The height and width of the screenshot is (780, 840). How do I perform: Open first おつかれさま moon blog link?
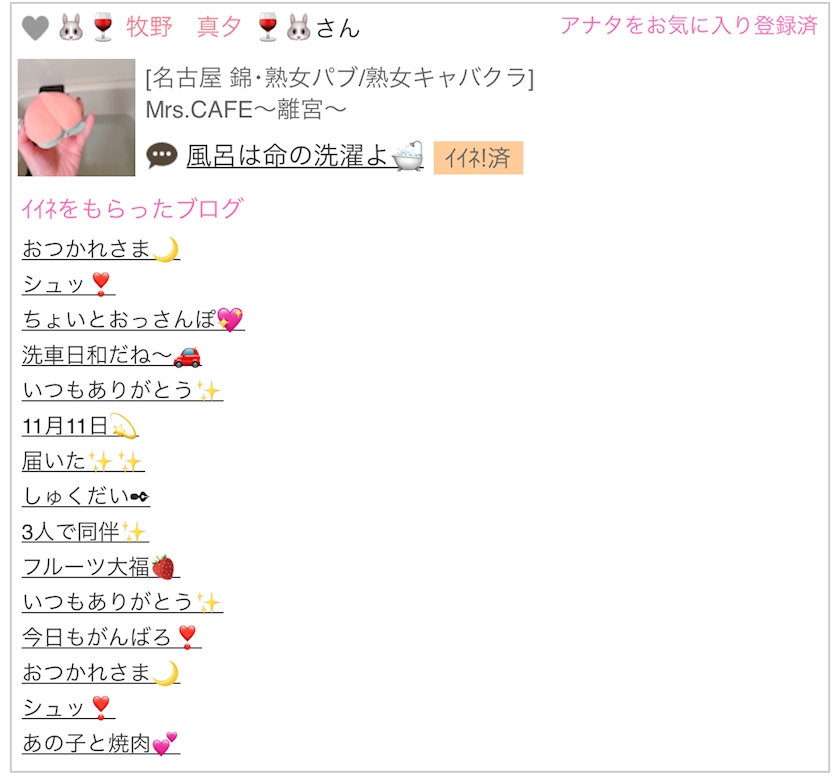coord(101,249)
